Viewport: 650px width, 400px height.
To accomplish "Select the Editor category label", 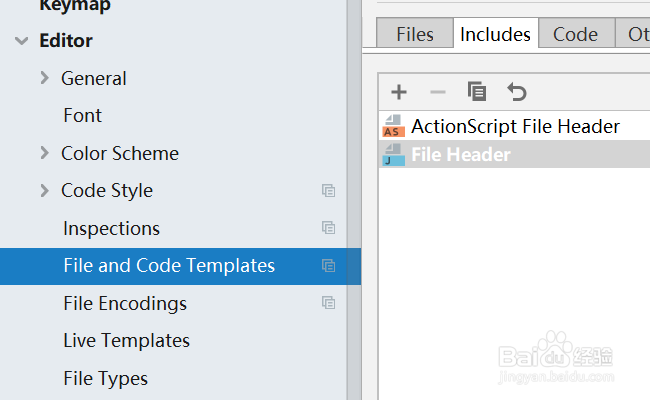I will 66,41.
